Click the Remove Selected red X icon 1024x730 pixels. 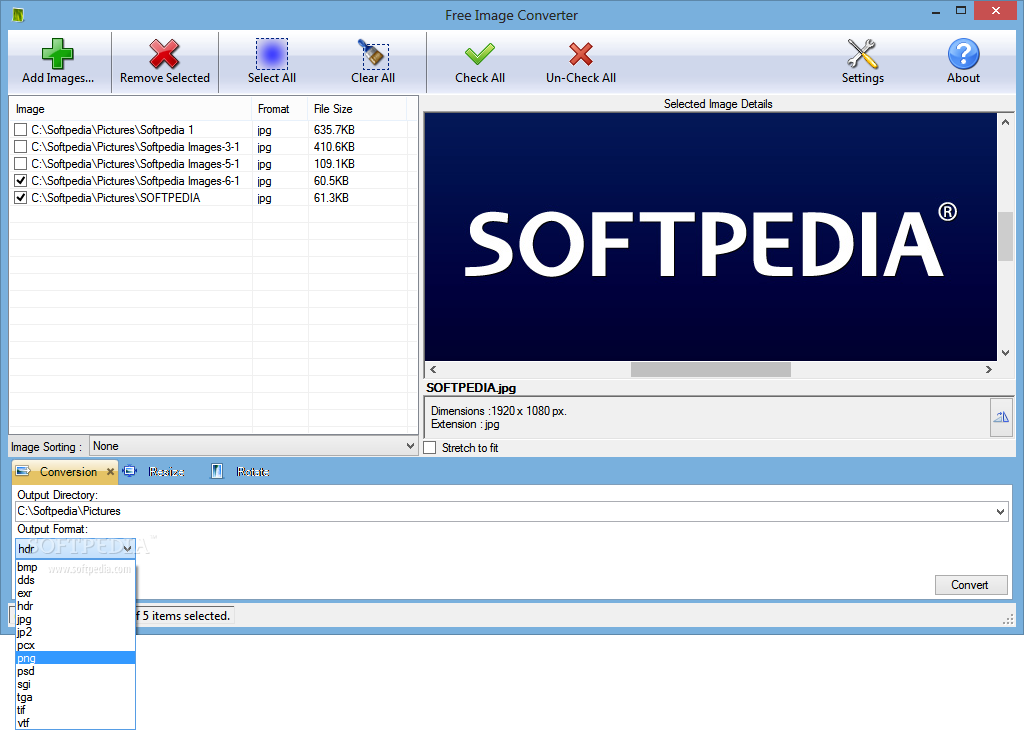coord(164,54)
